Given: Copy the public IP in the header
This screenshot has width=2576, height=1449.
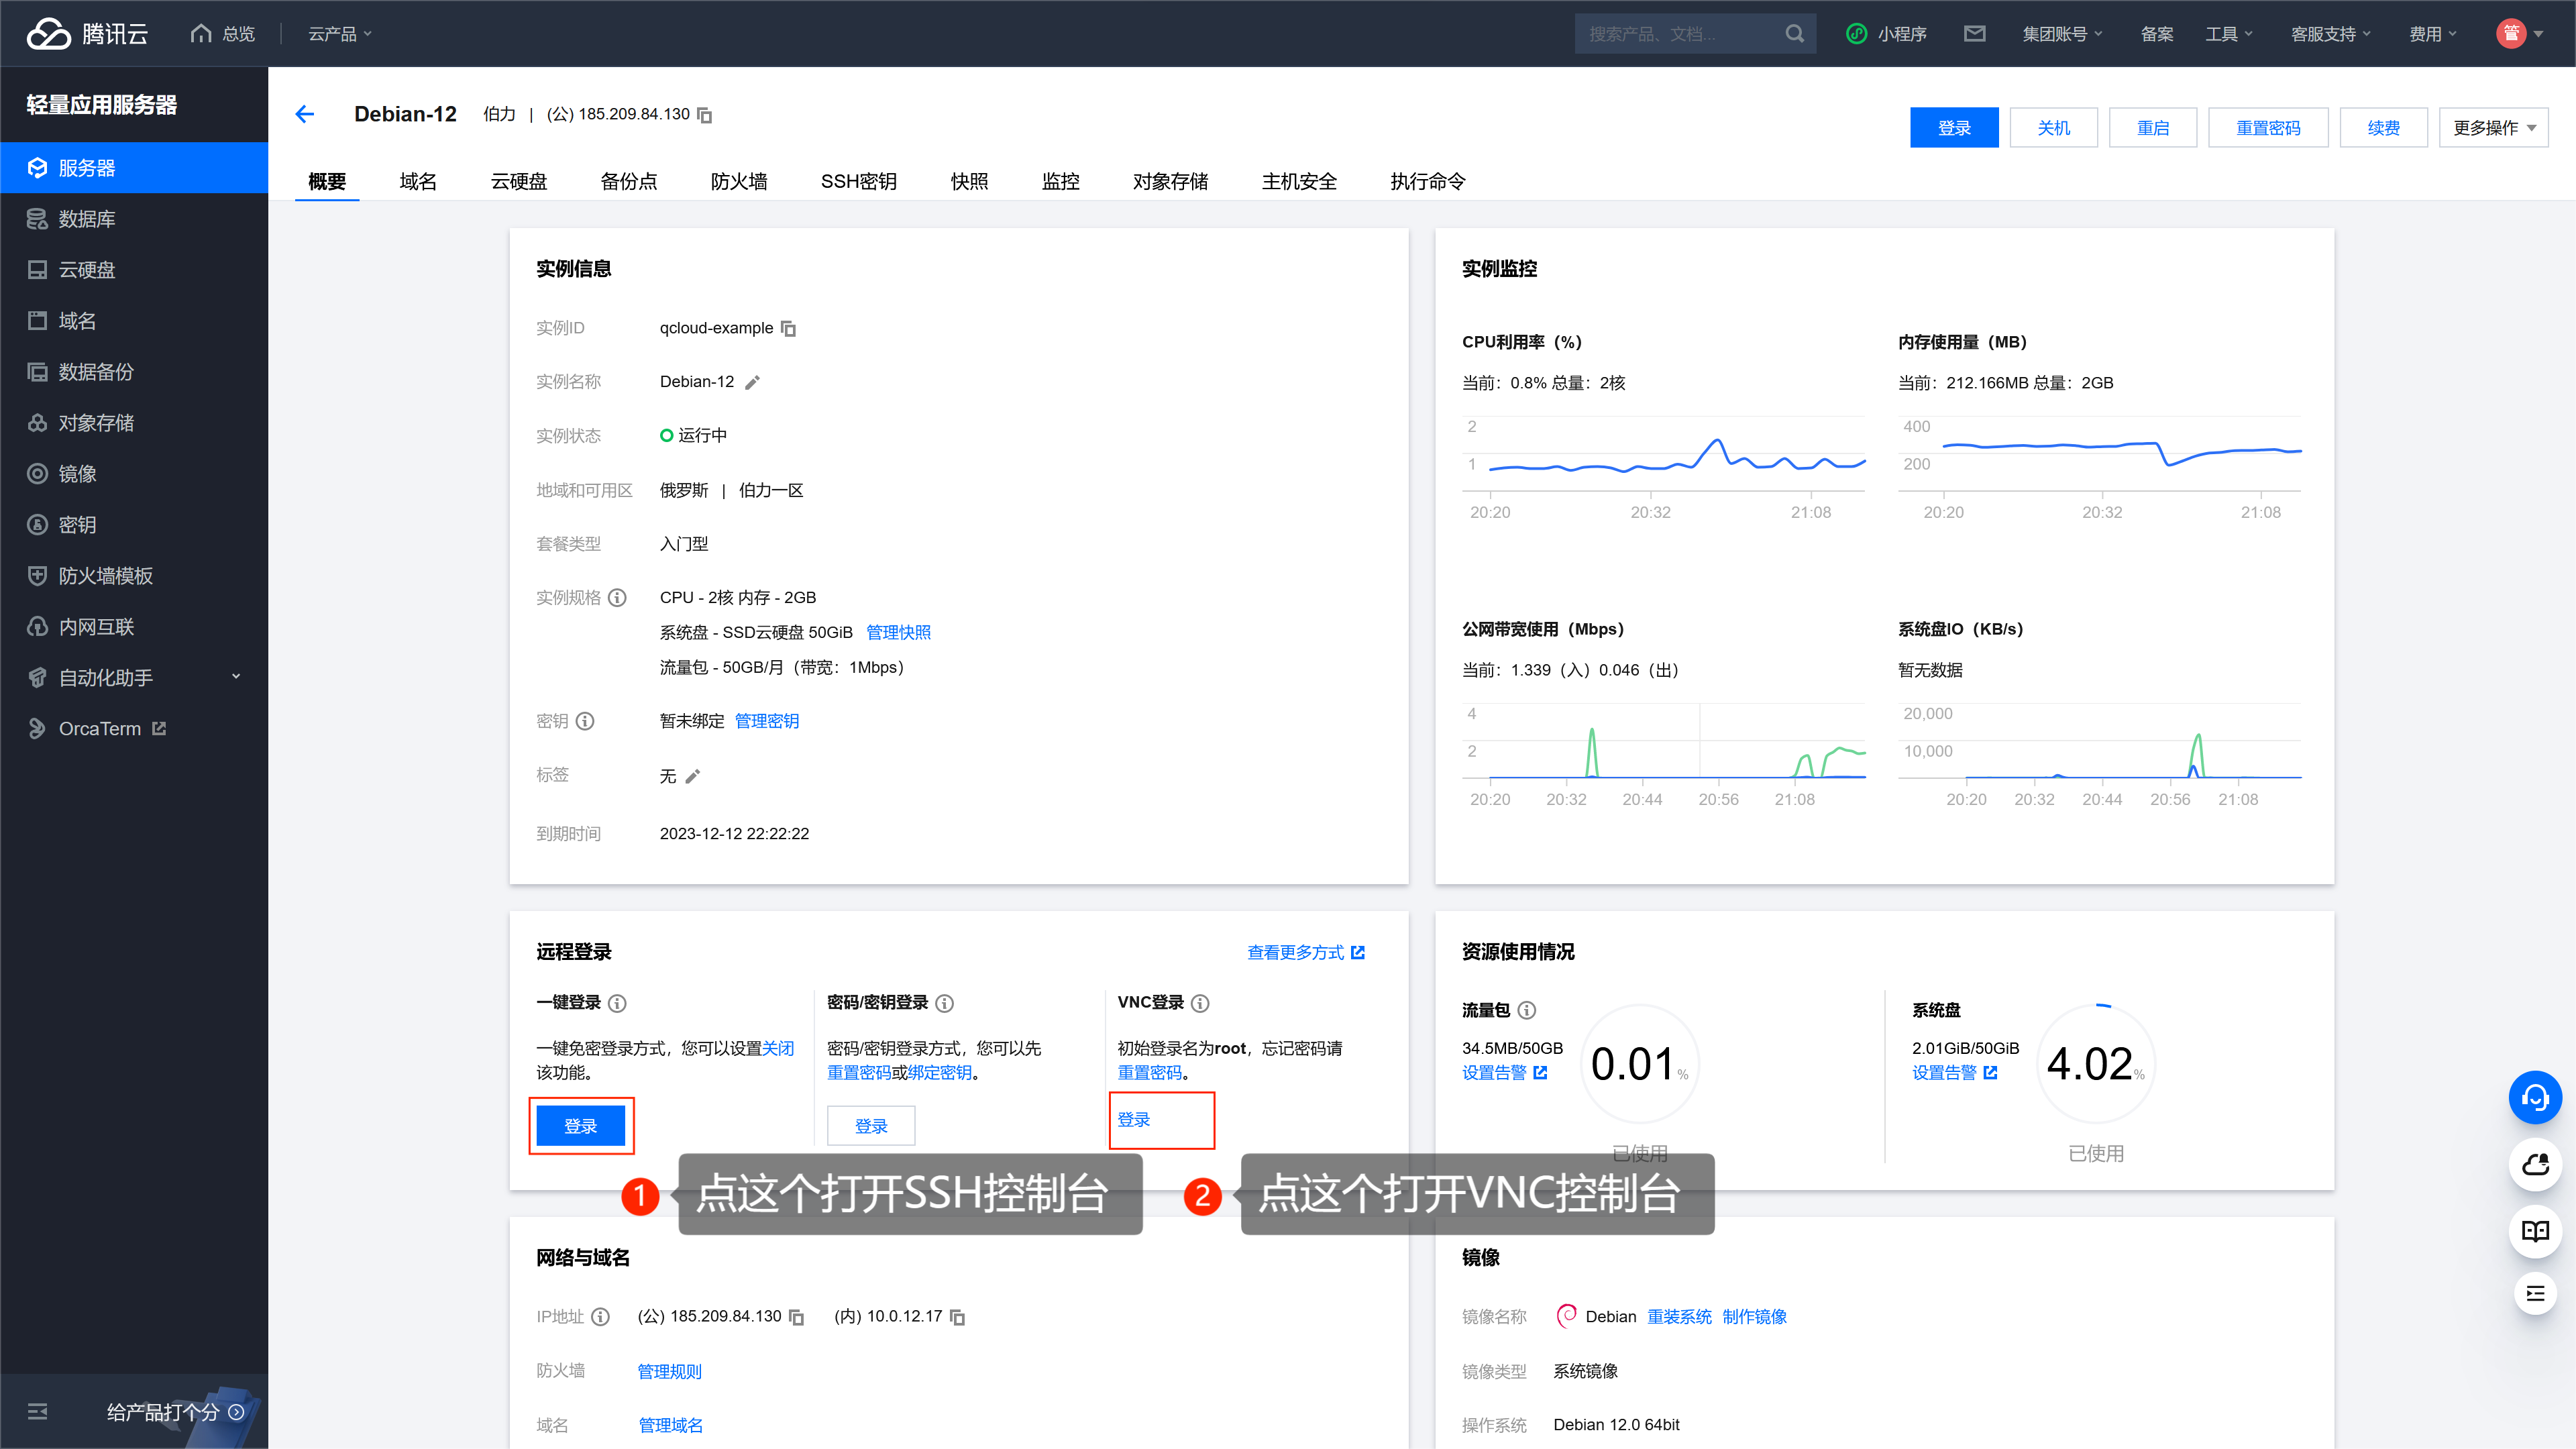Looking at the screenshot, I should pyautogui.click(x=705, y=115).
